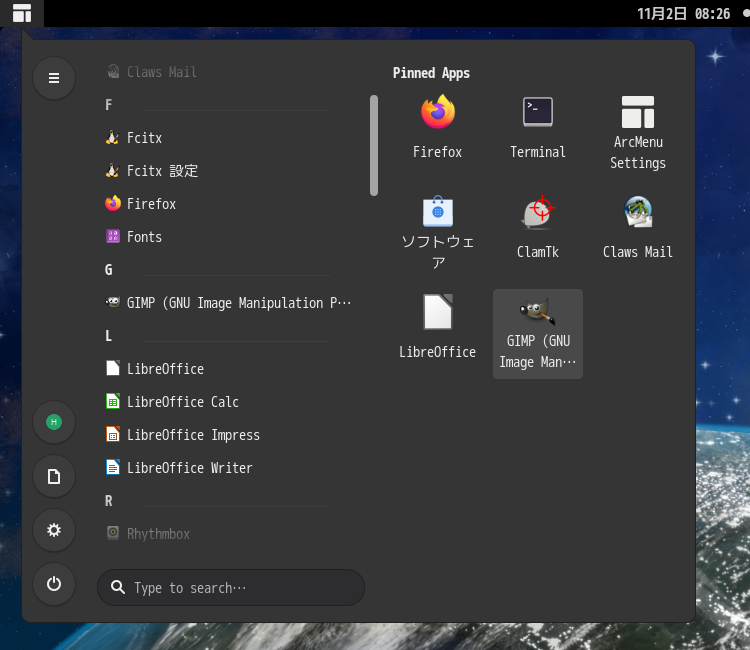Open the Documents sidebar button
Screen dimensions: 750x650
coord(54,476)
